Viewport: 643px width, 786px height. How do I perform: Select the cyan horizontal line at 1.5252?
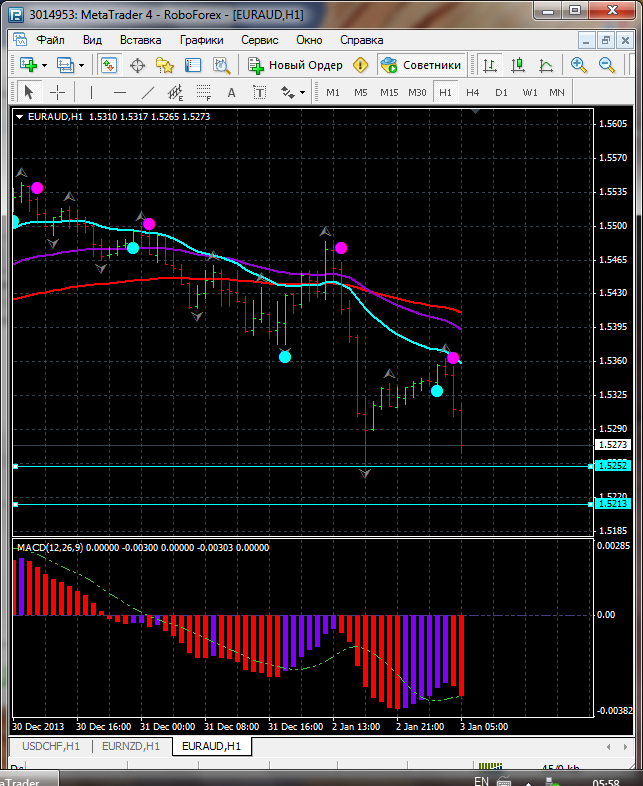pos(303,466)
